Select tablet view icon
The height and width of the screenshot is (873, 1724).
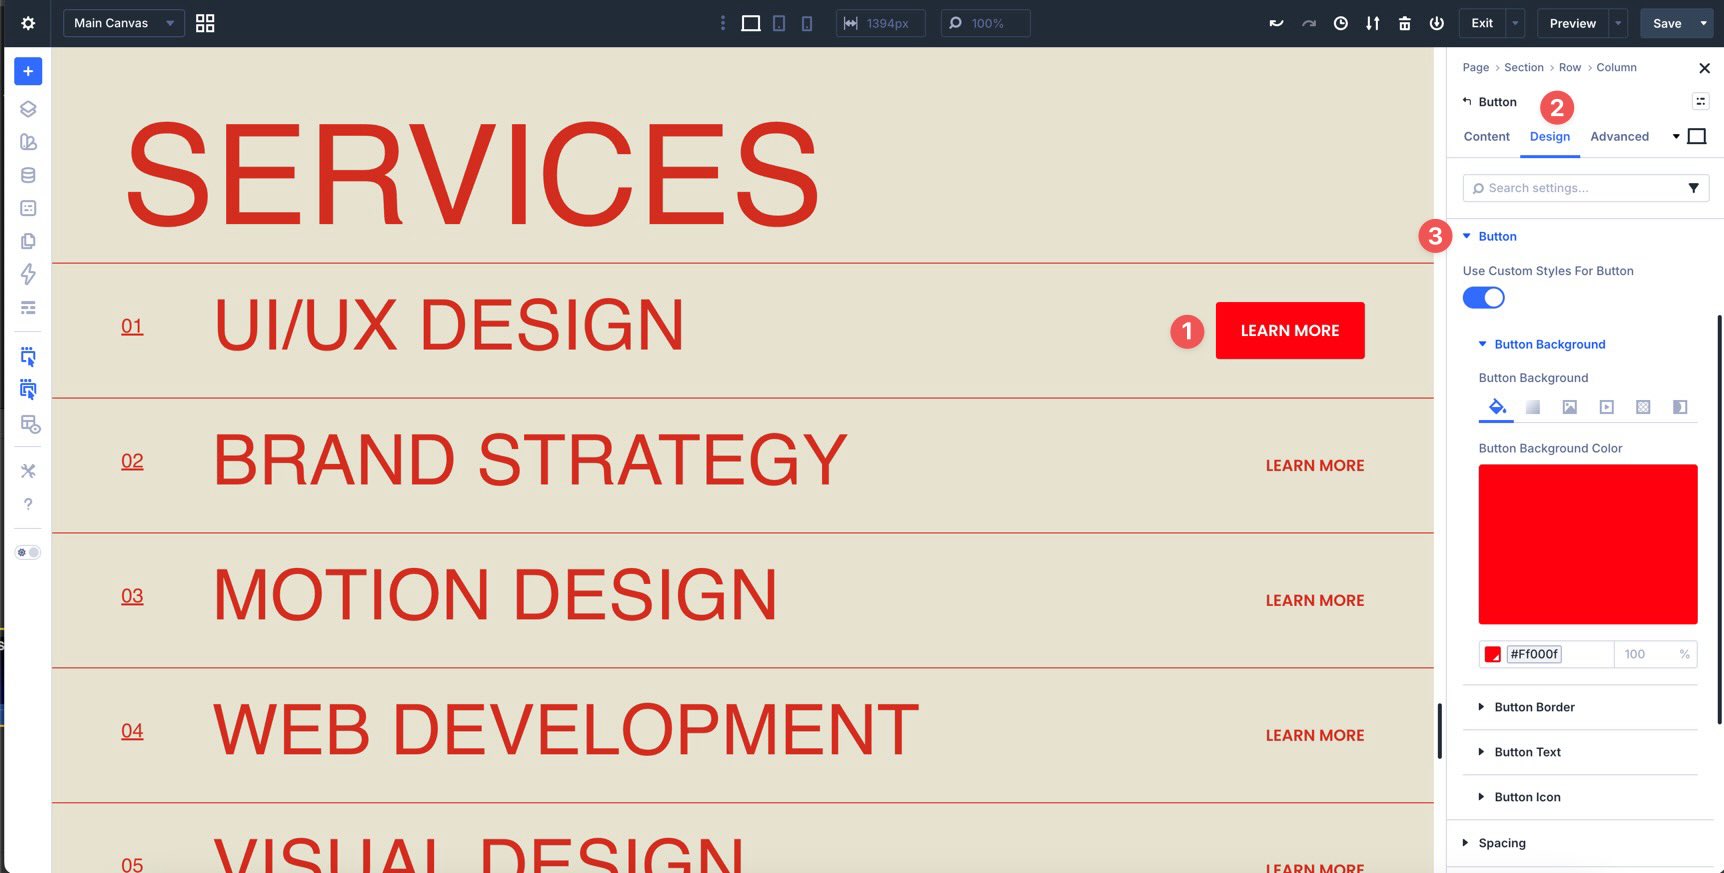tap(779, 23)
